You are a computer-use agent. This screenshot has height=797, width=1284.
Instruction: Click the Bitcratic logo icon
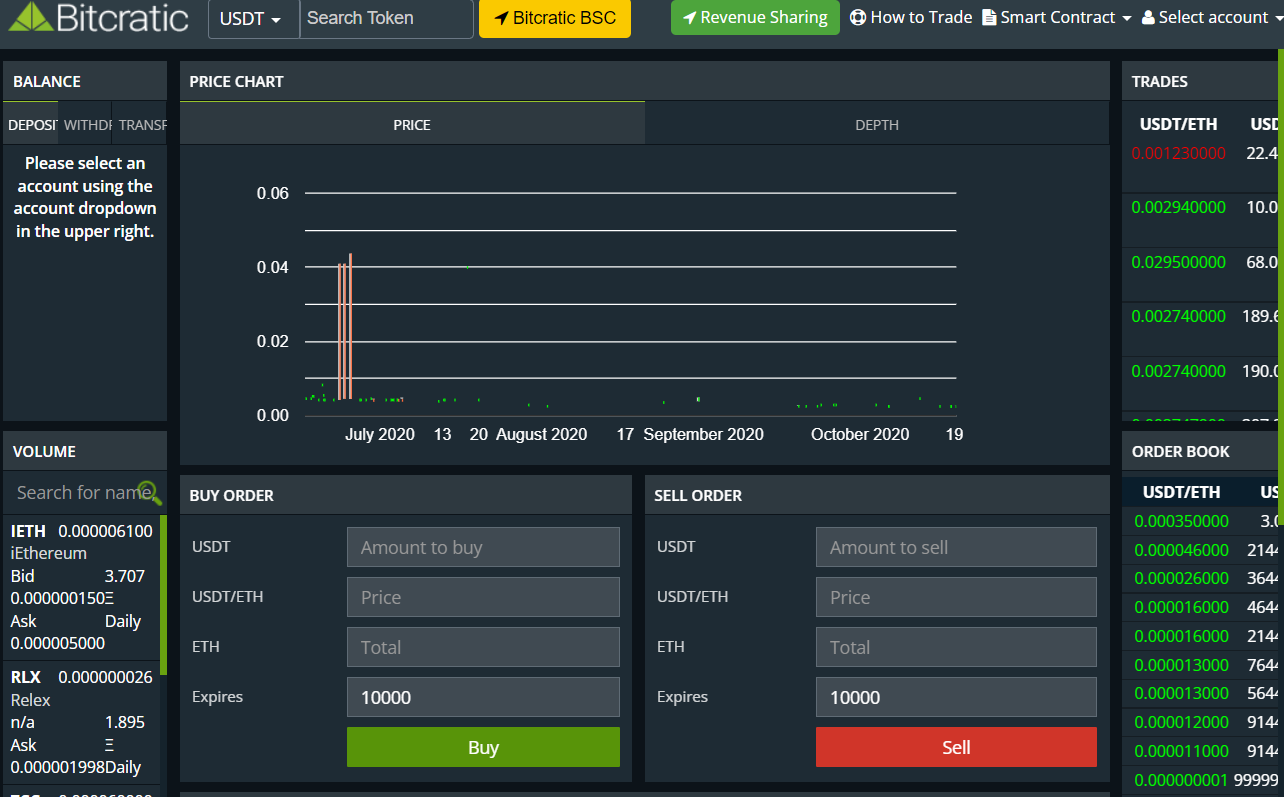coord(29,17)
